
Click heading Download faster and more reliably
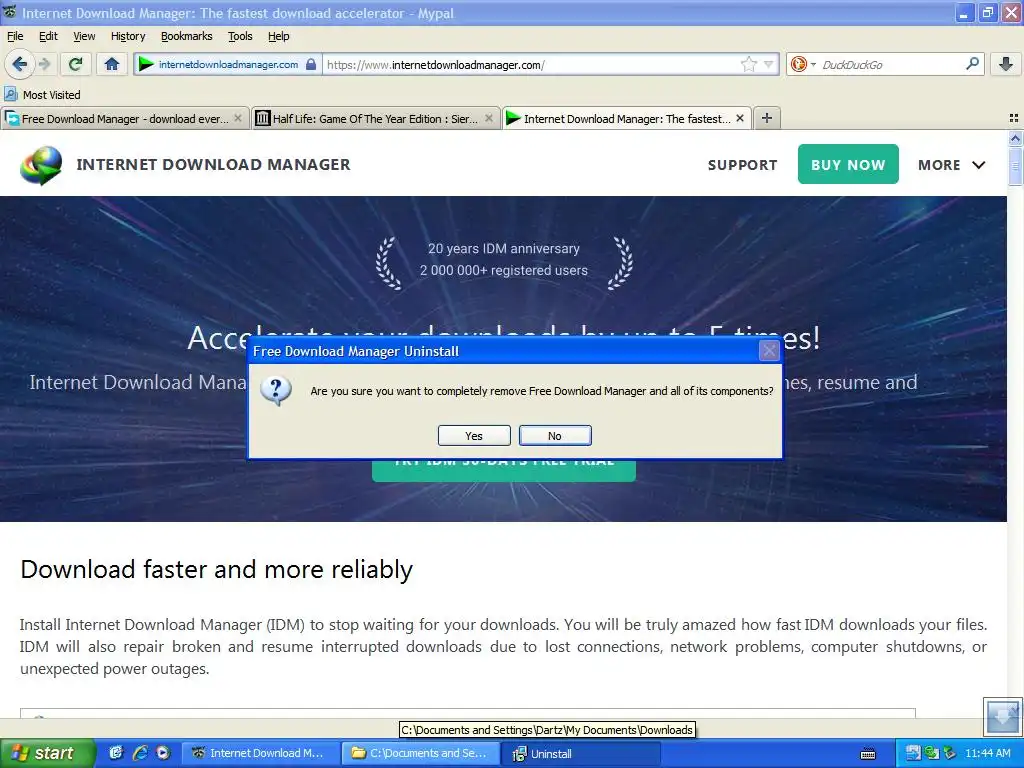point(217,570)
